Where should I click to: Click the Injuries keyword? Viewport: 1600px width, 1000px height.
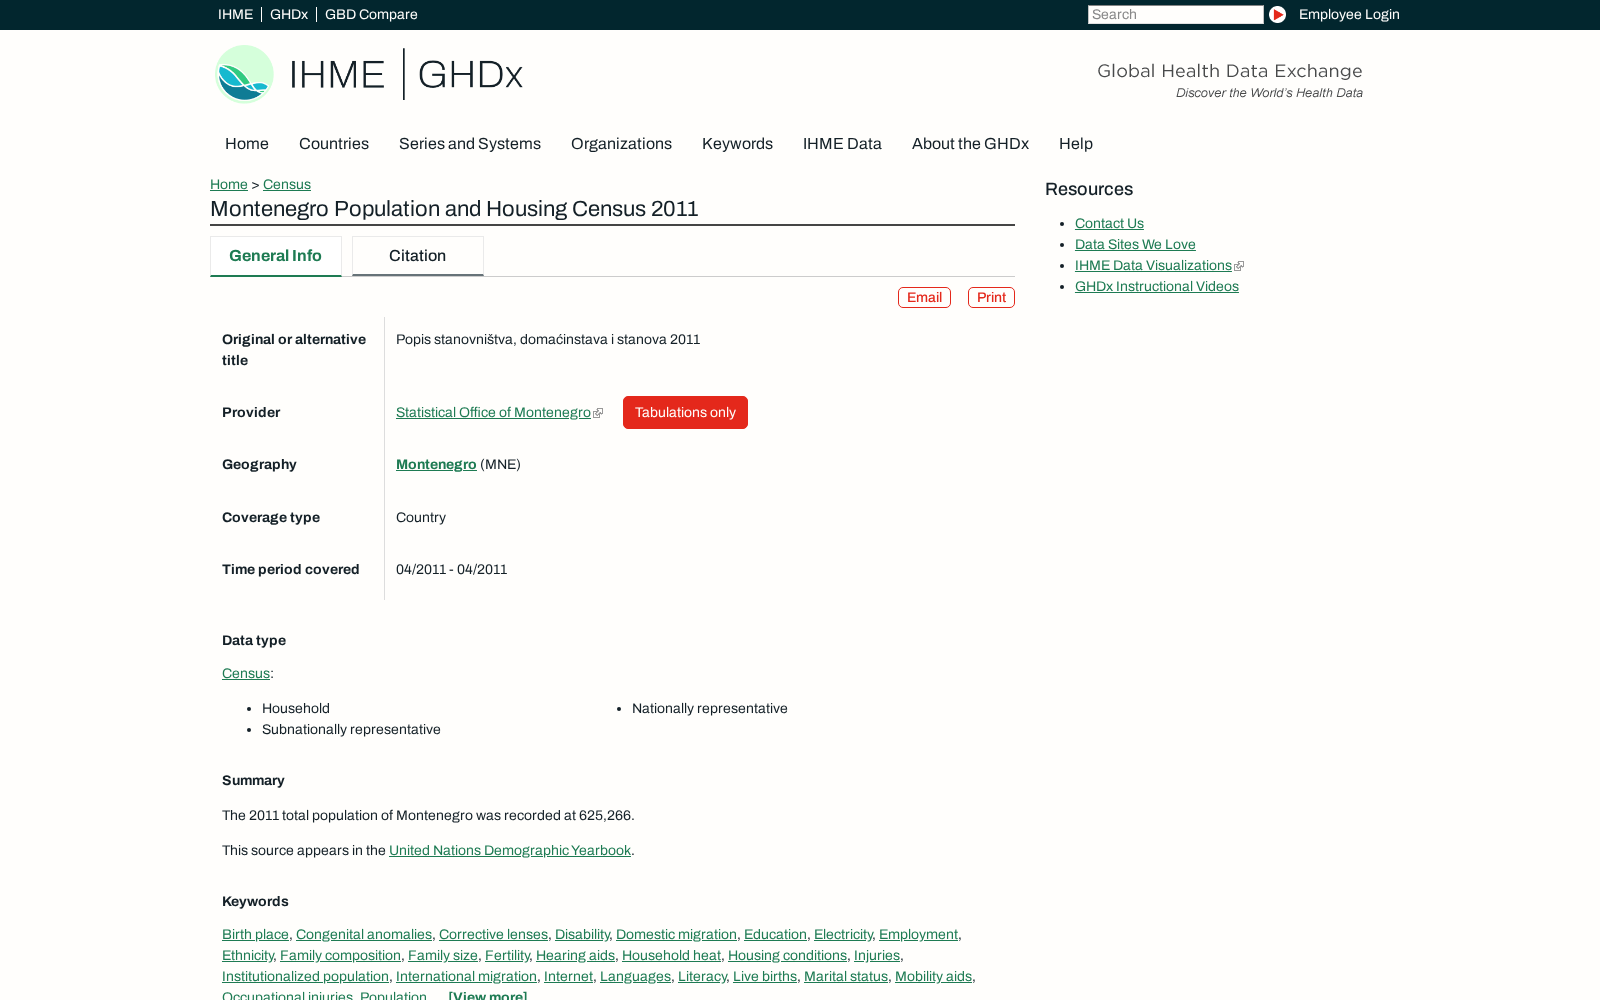[x=877, y=955]
